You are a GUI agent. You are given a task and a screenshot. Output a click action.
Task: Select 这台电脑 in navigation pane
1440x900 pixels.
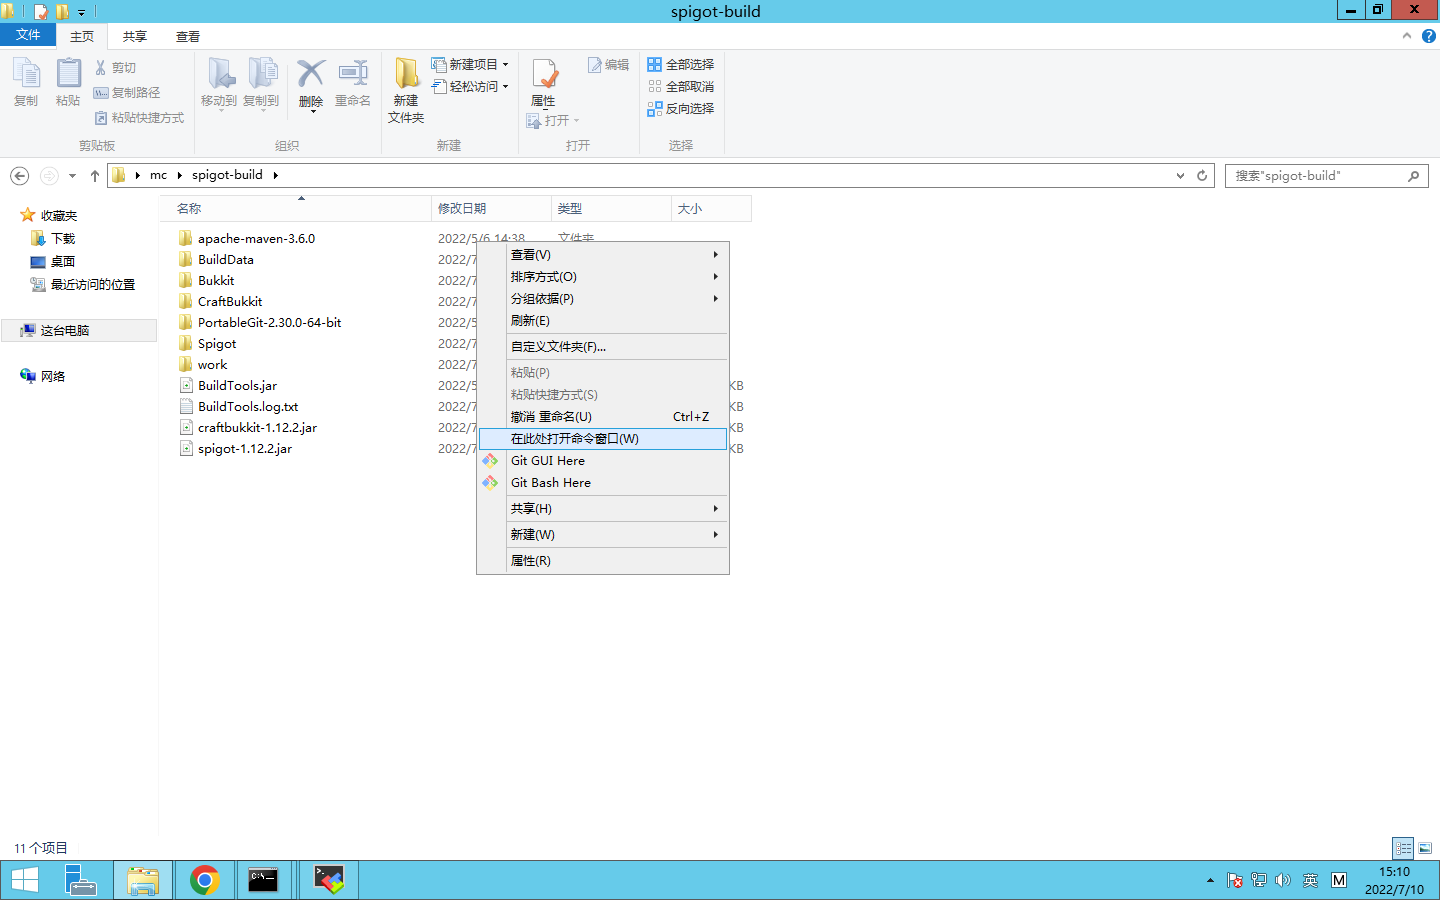(x=65, y=330)
